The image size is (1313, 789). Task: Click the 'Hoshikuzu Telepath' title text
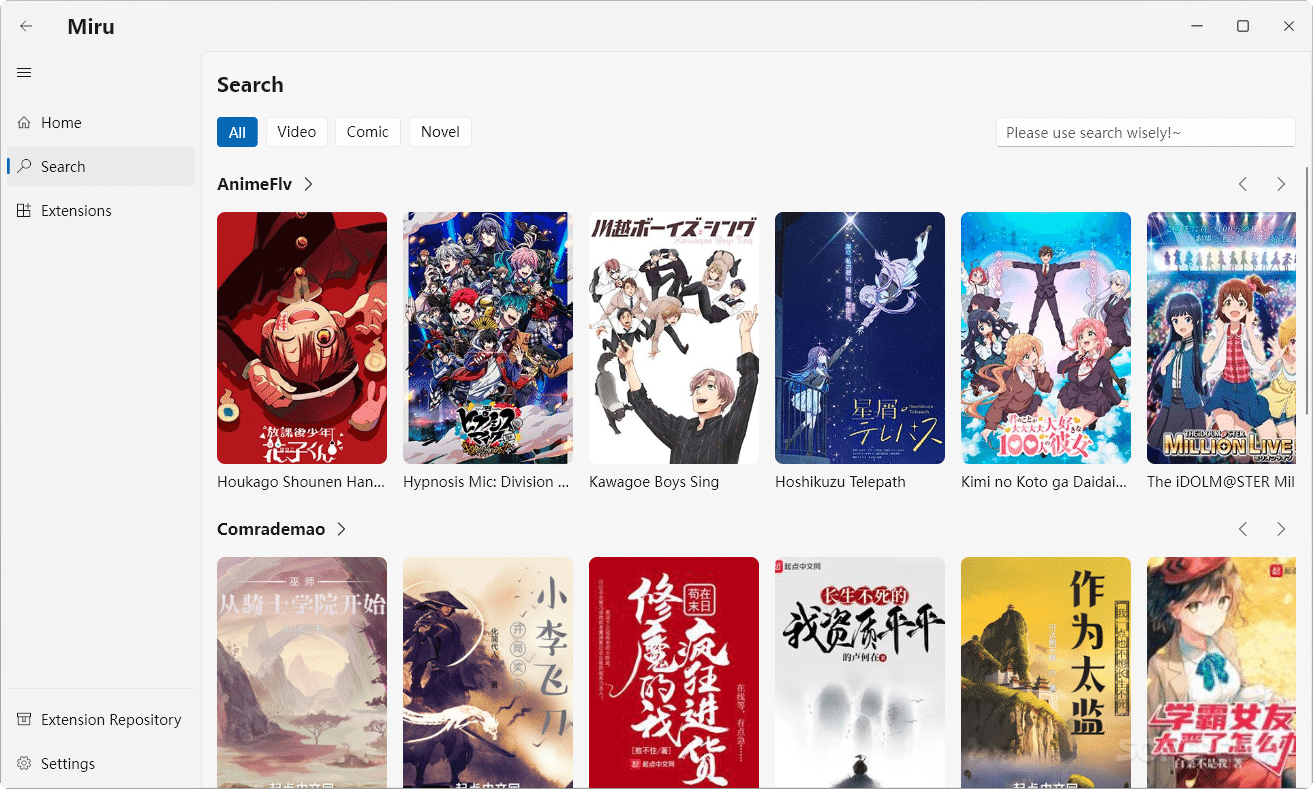[840, 482]
